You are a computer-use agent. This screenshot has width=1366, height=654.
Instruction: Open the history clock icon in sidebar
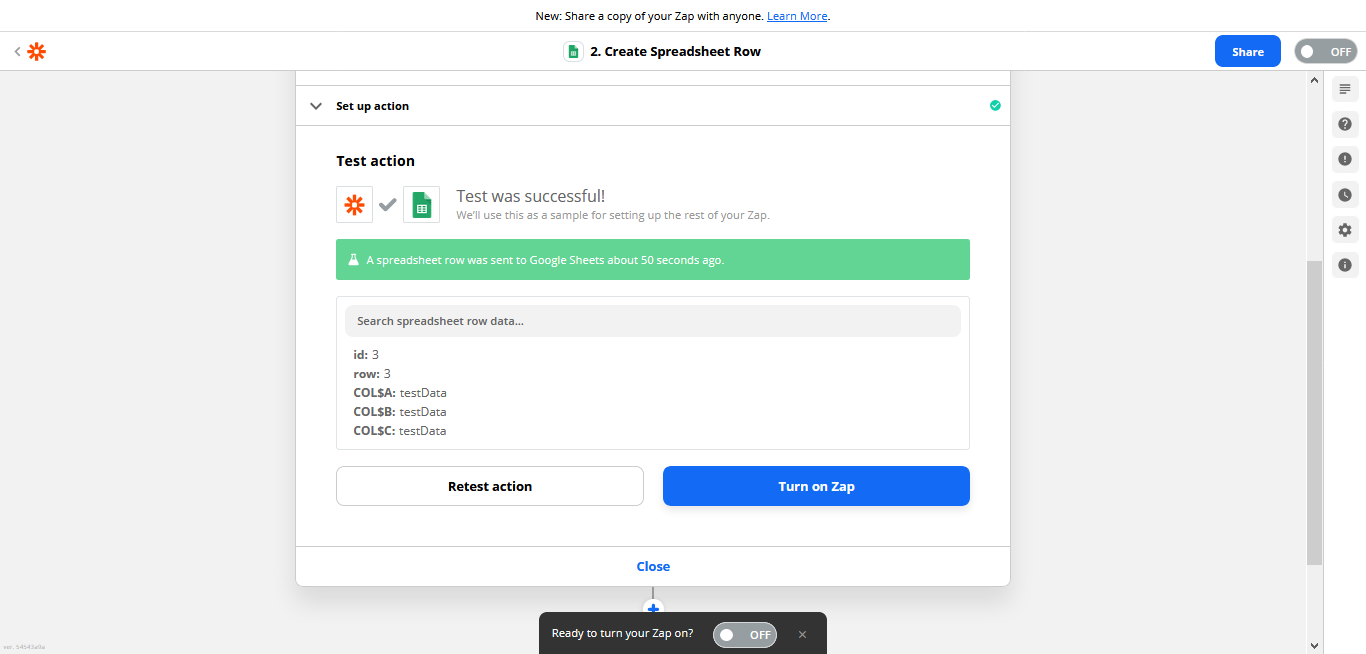point(1345,195)
